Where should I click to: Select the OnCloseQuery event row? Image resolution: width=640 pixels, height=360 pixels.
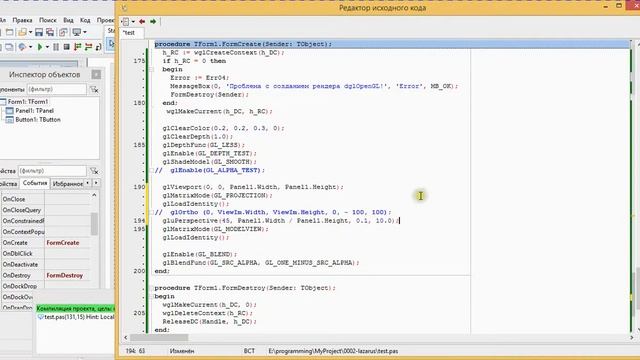coord(45,210)
